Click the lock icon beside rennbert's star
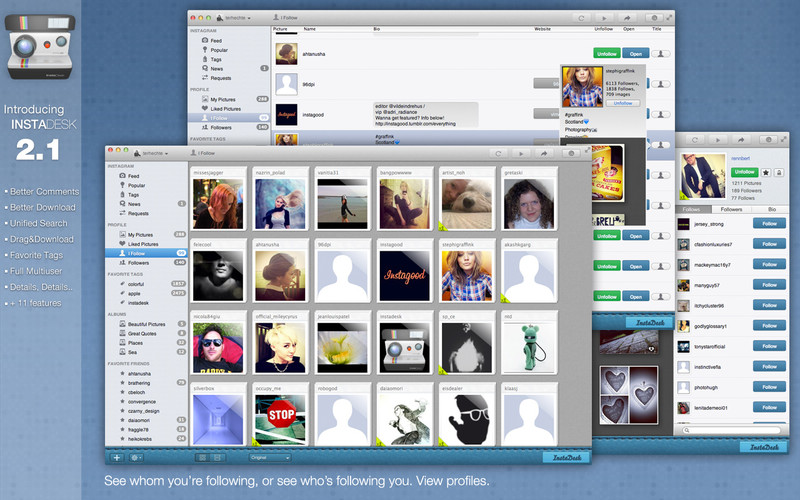 click(x=780, y=172)
